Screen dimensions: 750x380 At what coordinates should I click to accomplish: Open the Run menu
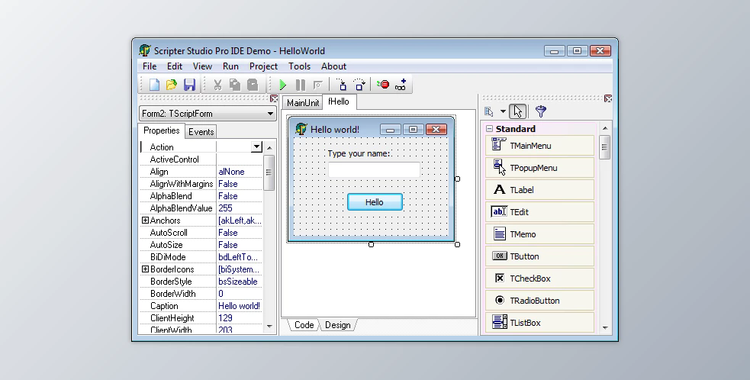[231, 66]
